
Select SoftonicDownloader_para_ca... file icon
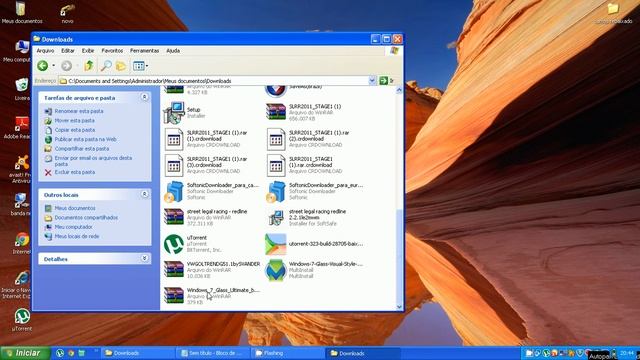pyautogui.click(x=174, y=192)
